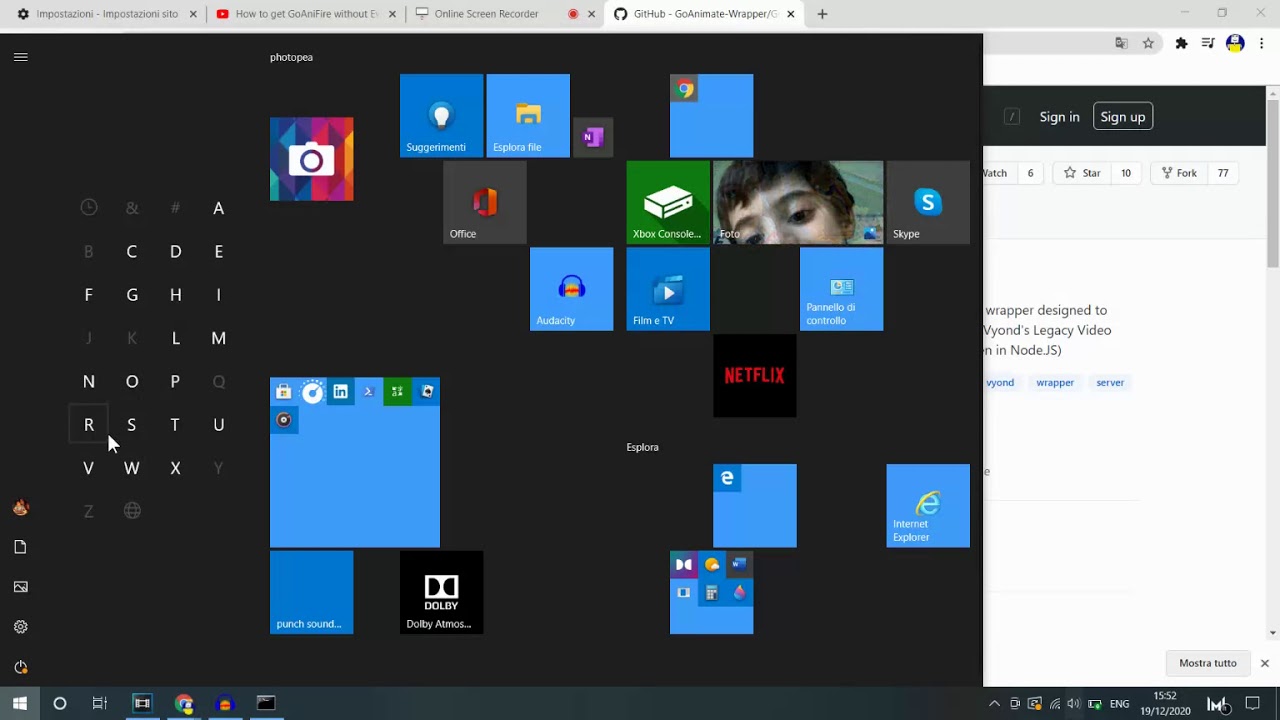The height and width of the screenshot is (720, 1280).
Task: Open the Skype tile
Action: (x=928, y=202)
